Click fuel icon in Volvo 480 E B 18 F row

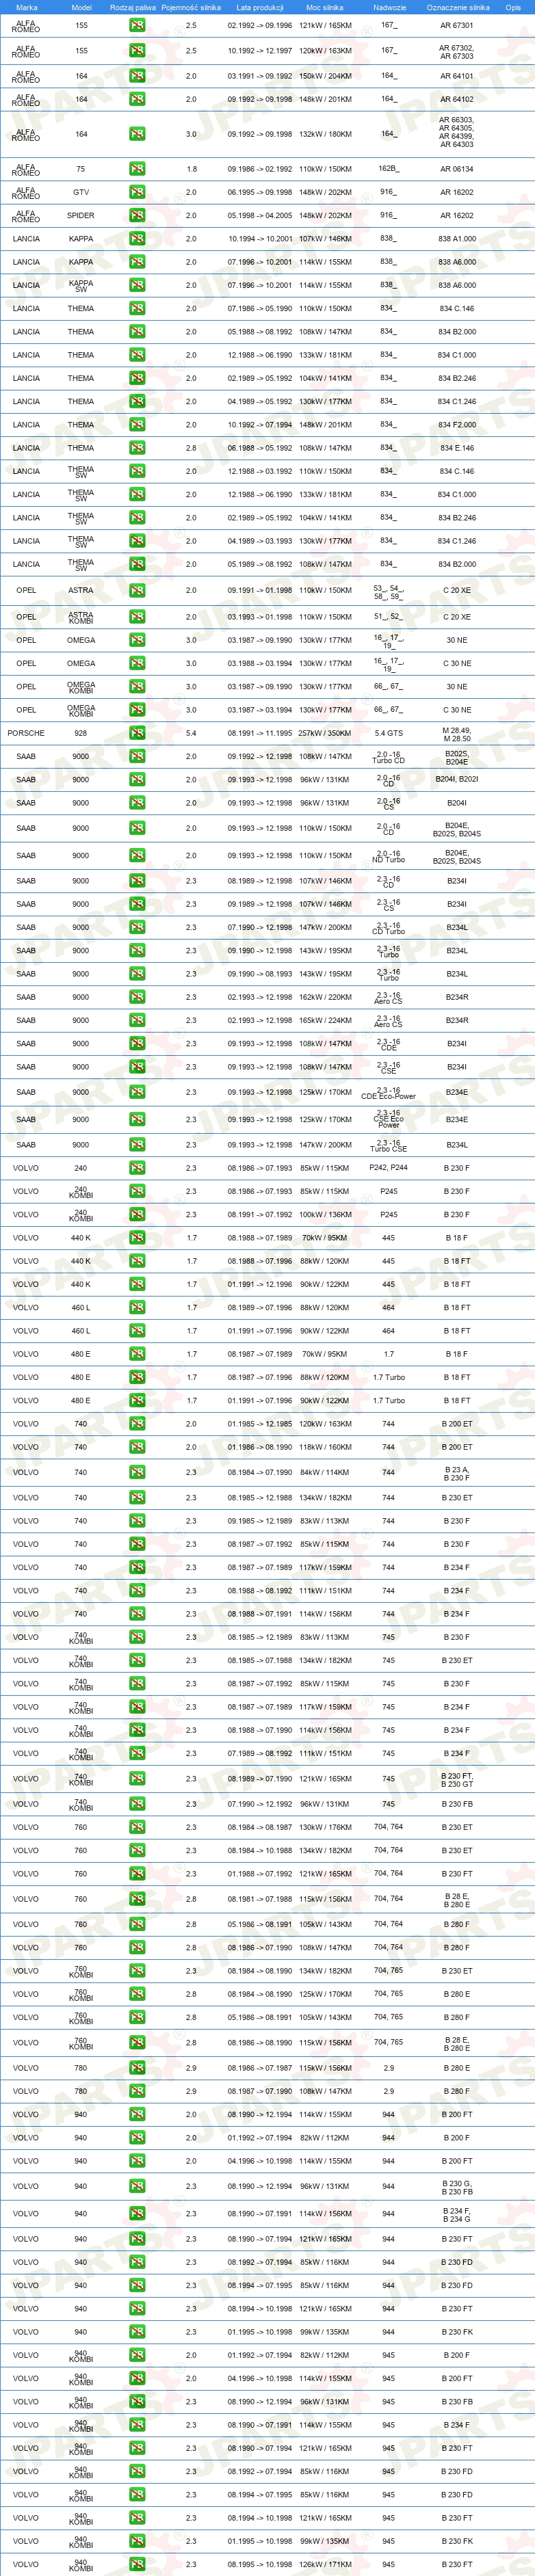[137, 1354]
